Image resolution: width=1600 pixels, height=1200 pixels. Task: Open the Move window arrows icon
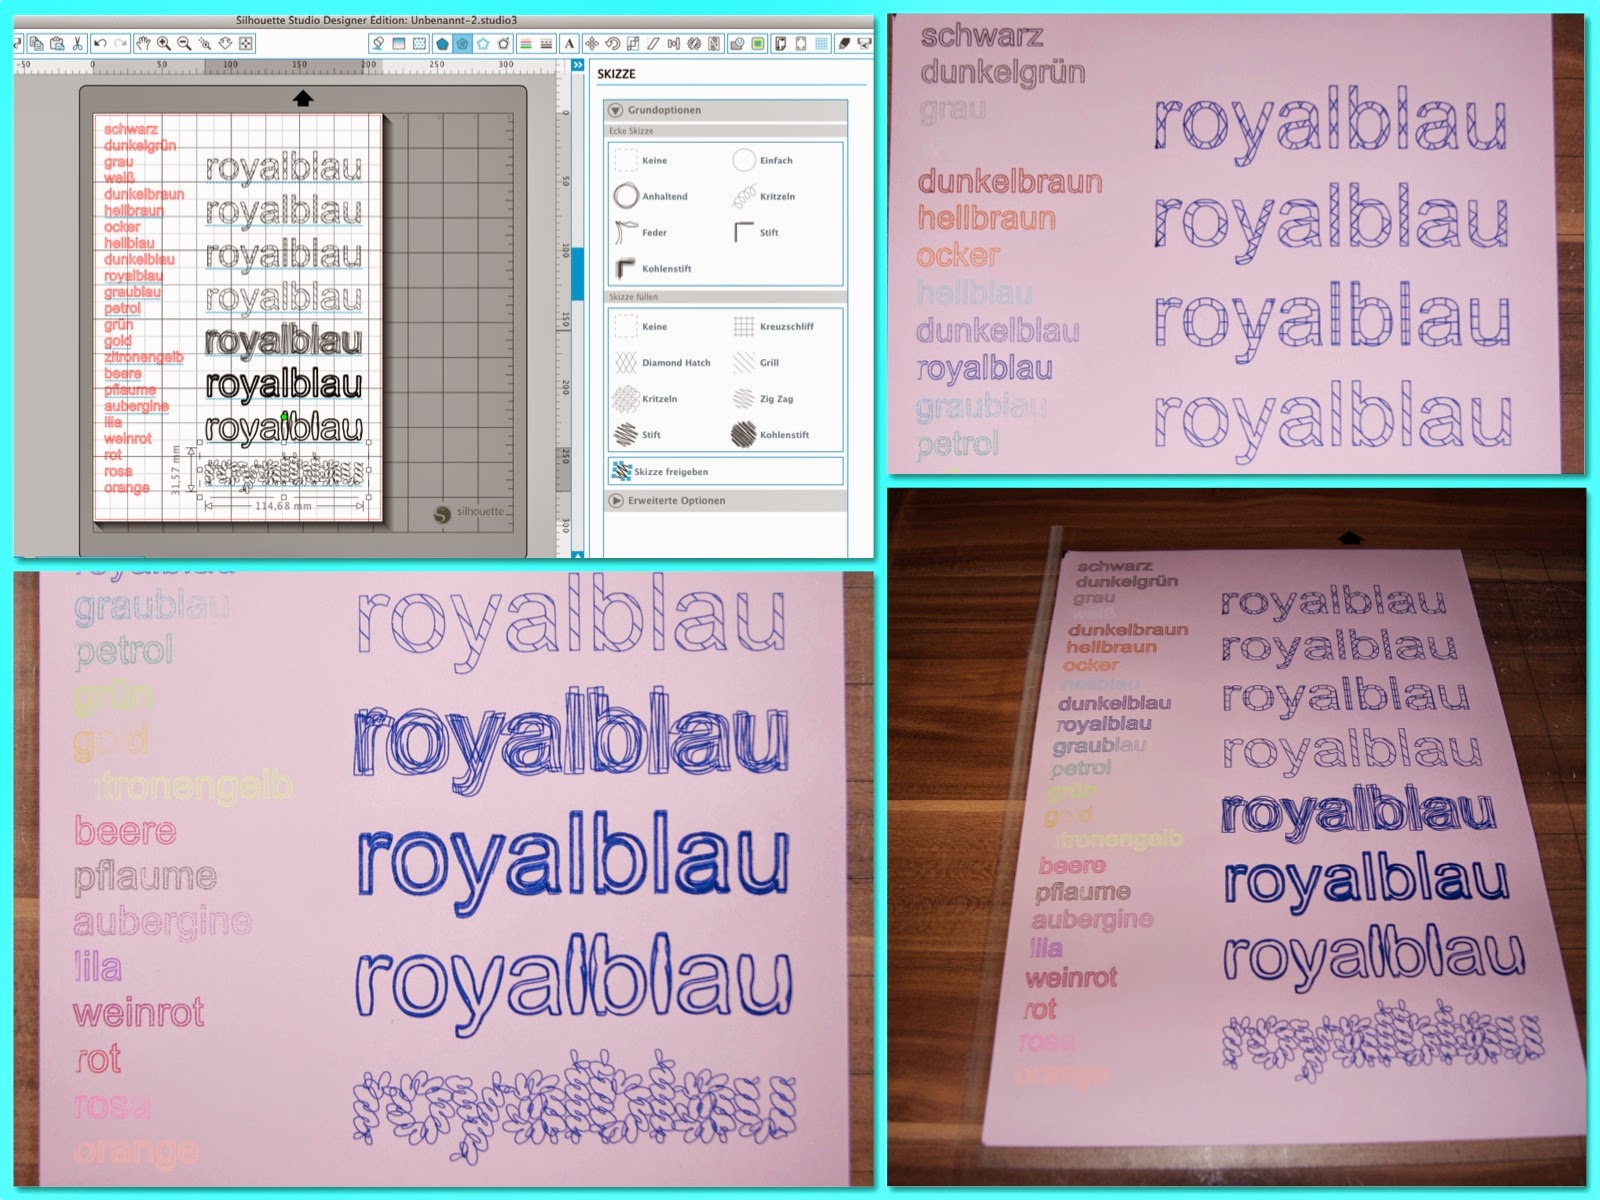point(591,43)
